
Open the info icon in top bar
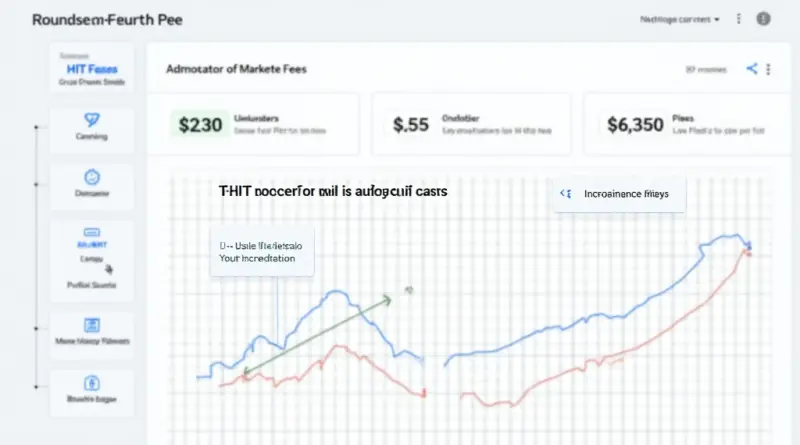764,19
